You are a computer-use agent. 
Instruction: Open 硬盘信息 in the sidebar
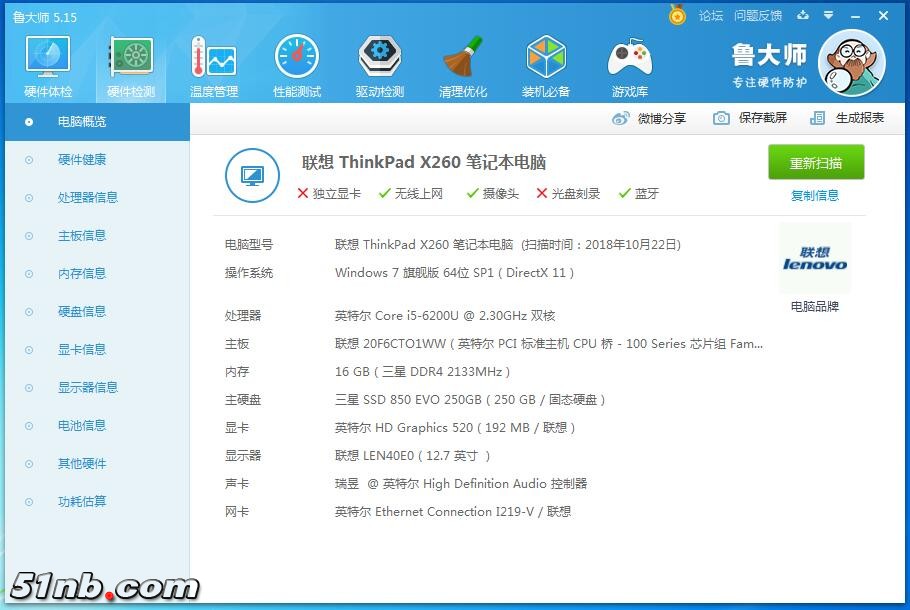[x=81, y=311]
